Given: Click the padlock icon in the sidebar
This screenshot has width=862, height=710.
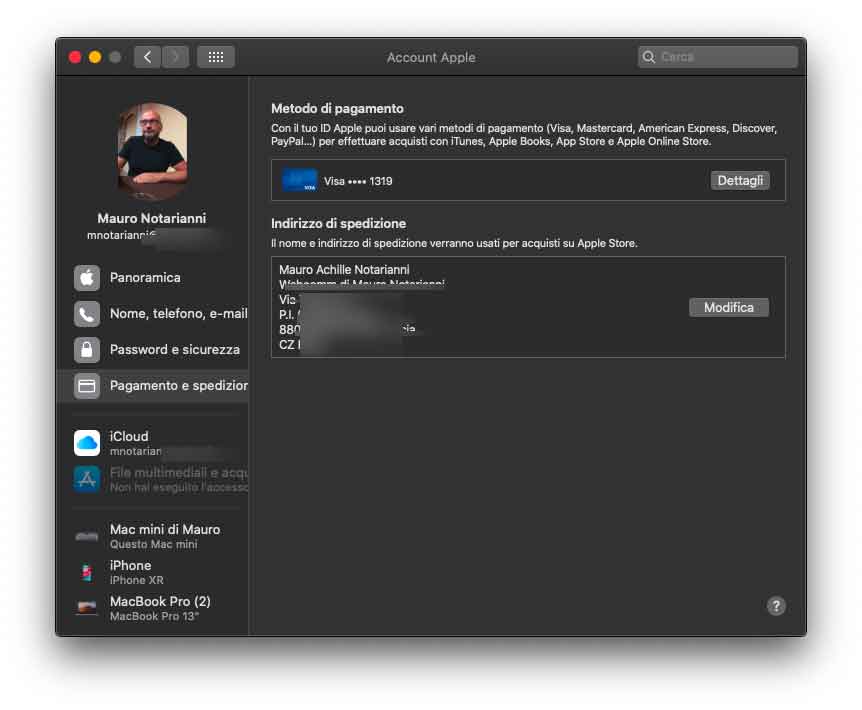Looking at the screenshot, I should [87, 350].
